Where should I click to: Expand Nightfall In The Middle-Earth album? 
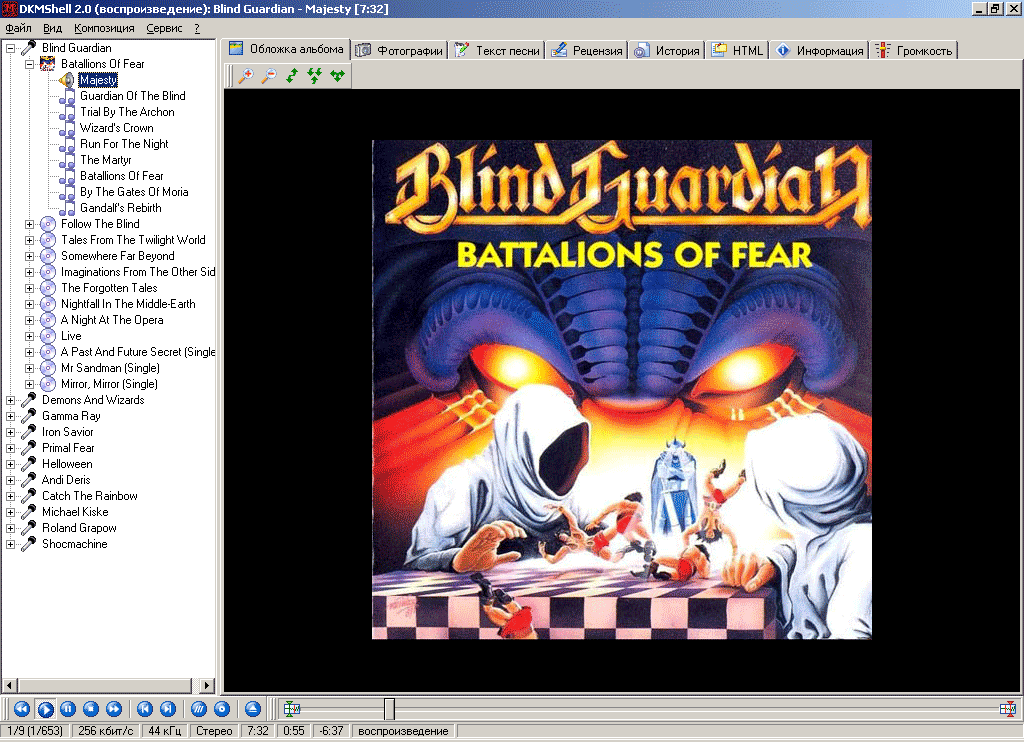tap(29, 304)
